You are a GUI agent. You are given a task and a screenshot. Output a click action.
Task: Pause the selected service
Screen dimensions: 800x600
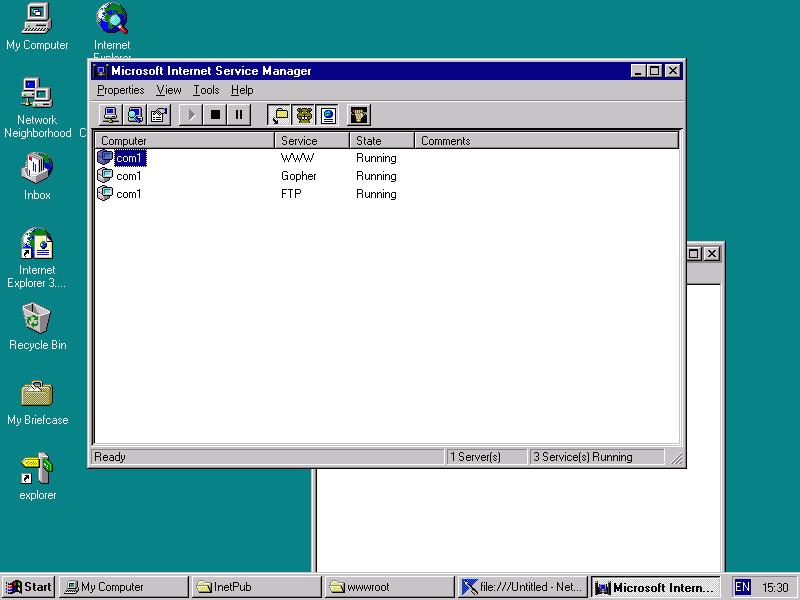(239, 115)
